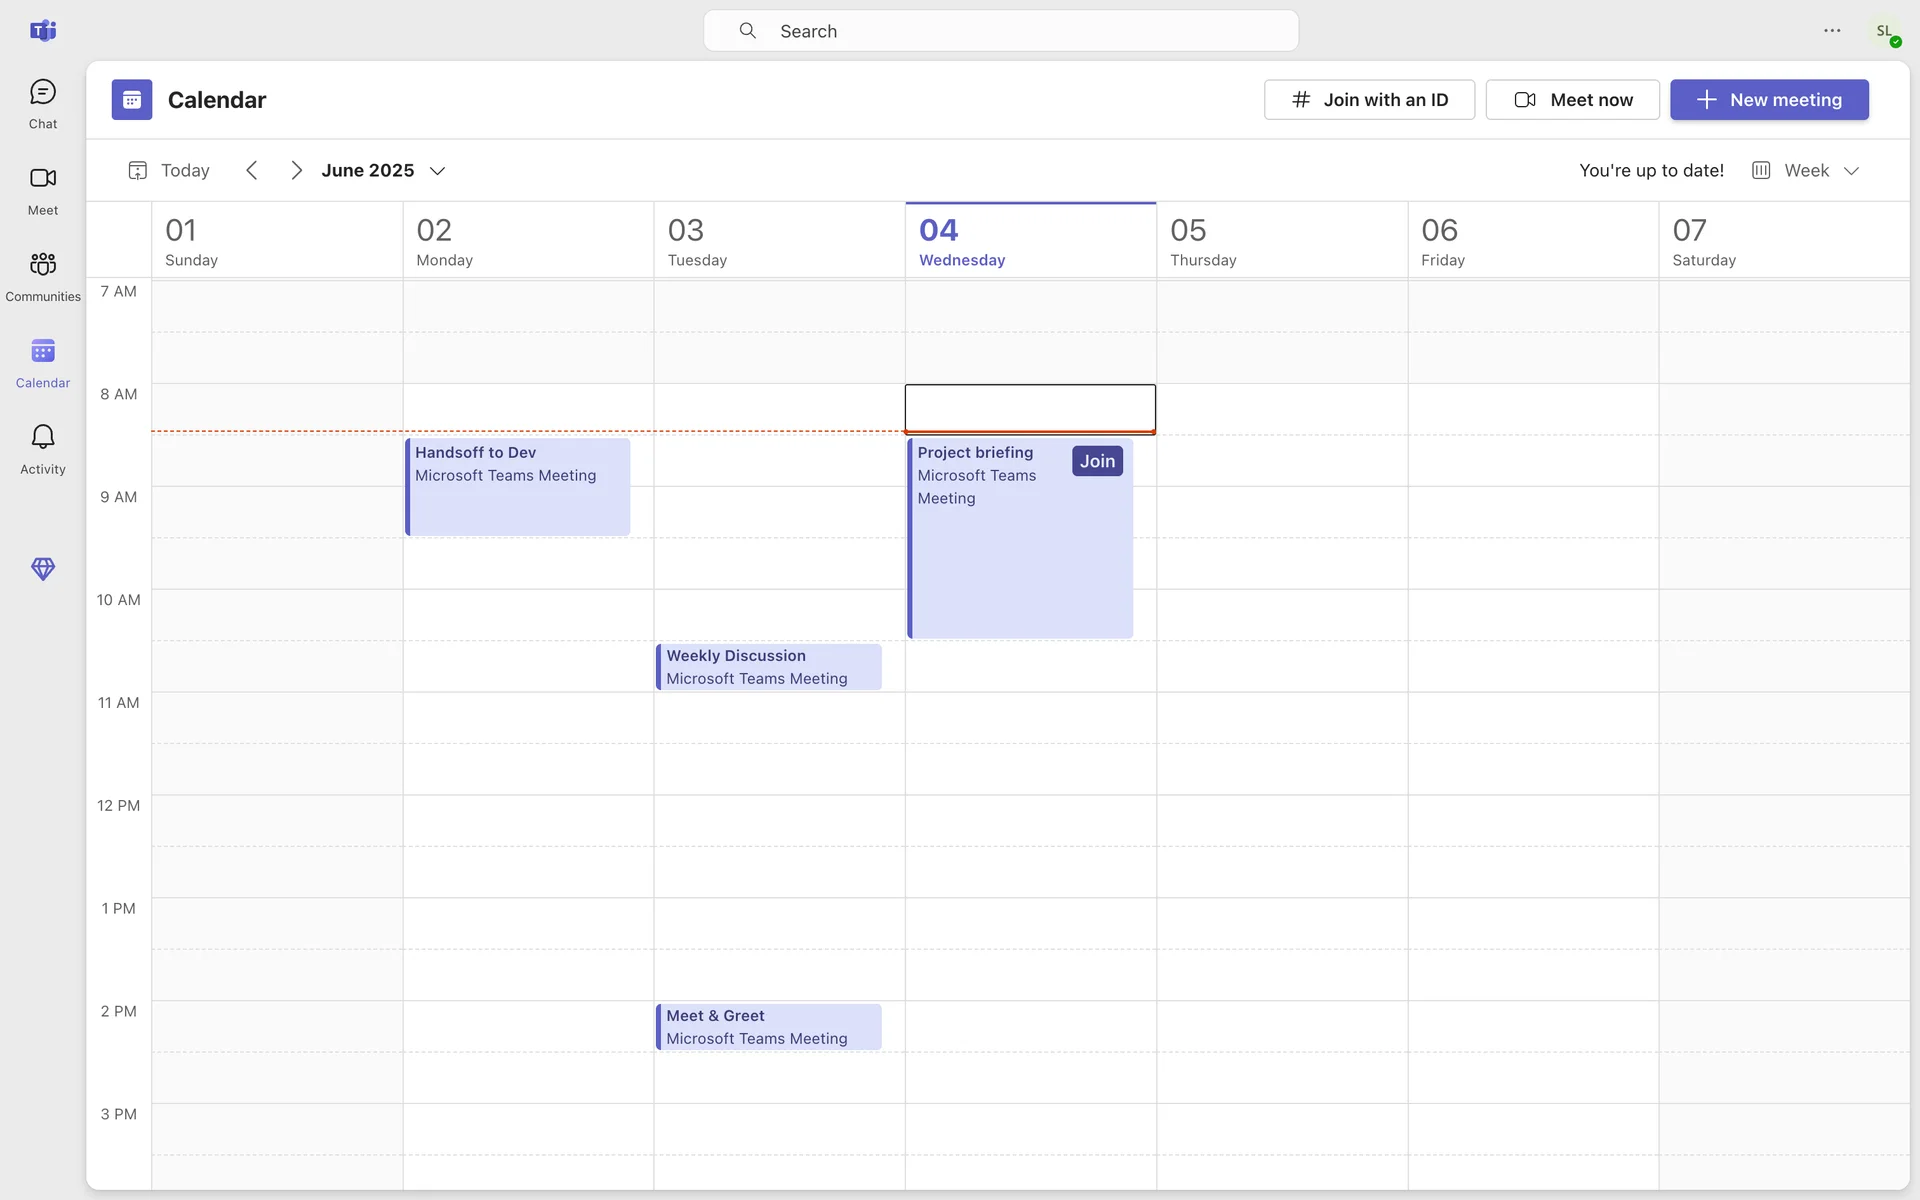
Task: Start a Meet now session
Action: 1572,100
